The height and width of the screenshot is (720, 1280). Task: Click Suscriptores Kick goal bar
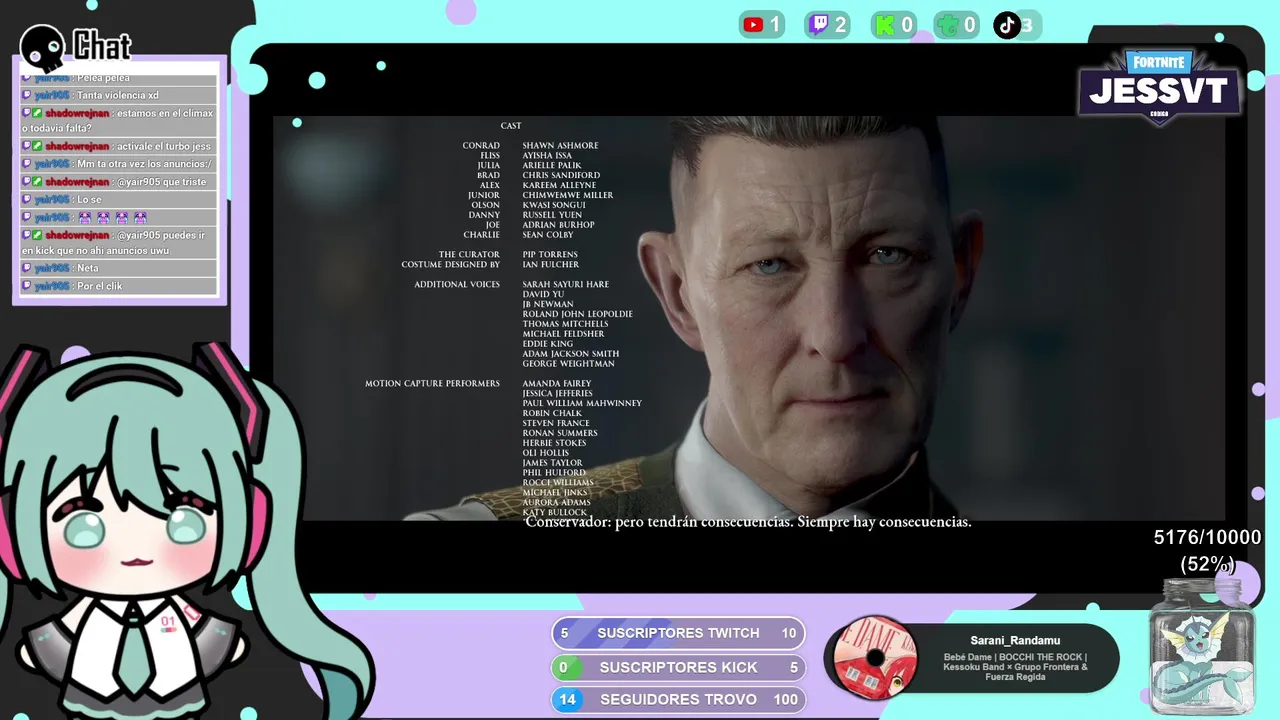678,667
